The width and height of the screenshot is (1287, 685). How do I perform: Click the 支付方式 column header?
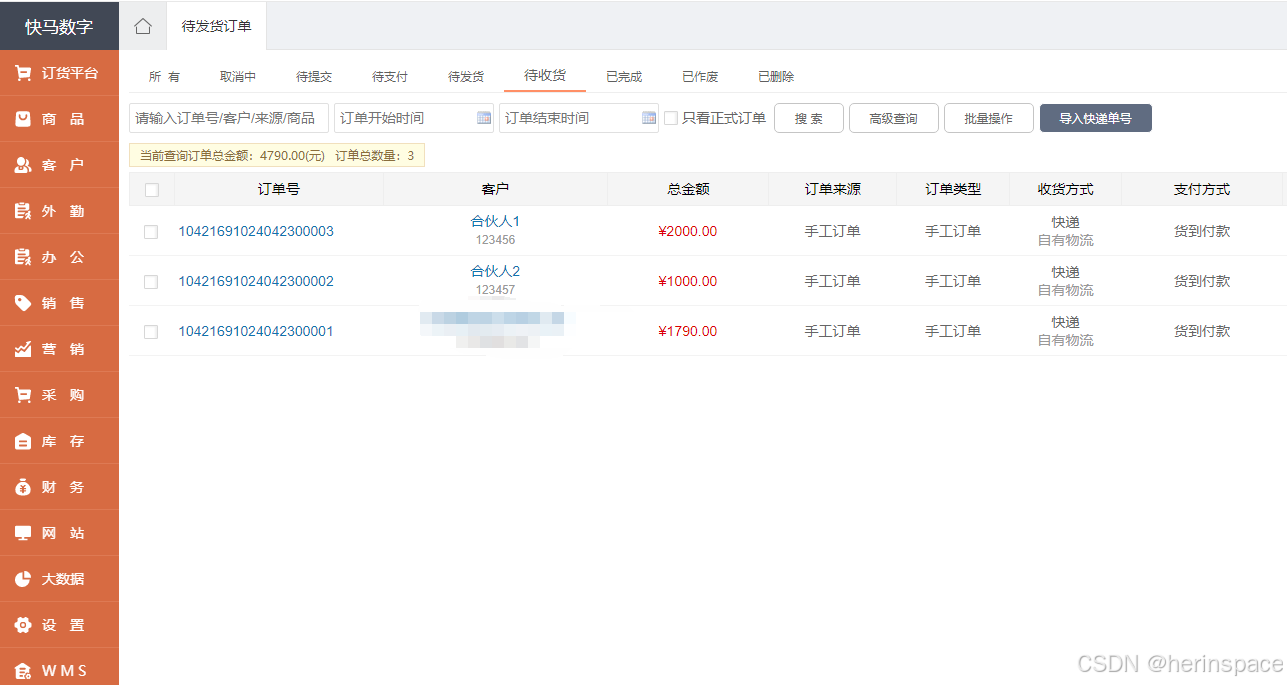[x=1202, y=189]
